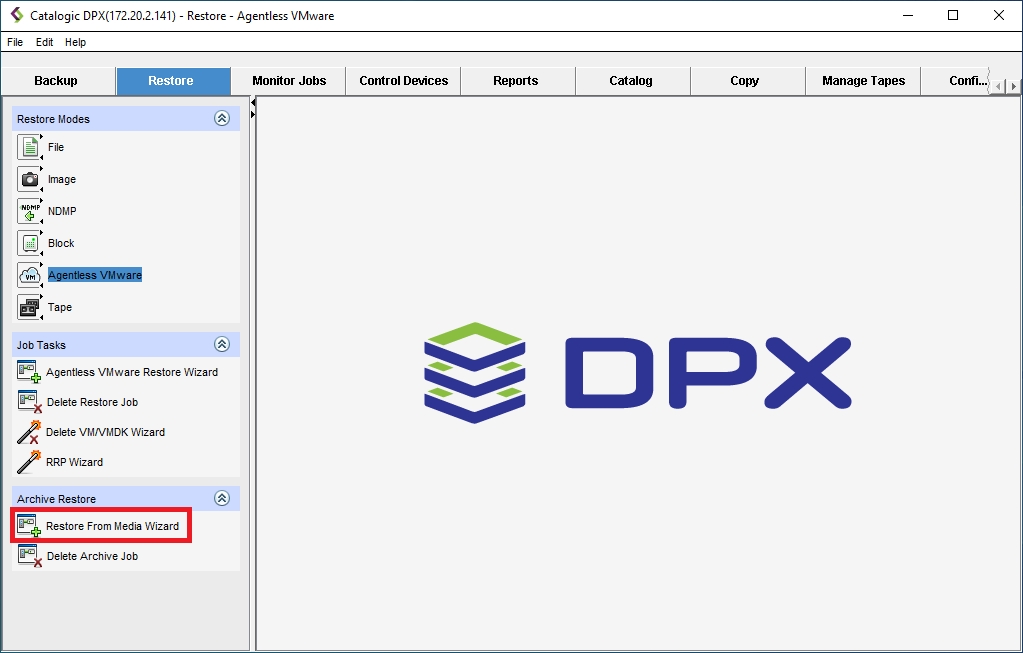Open the Agentless VMware Restore Wizard icon
Image resolution: width=1023 pixels, height=653 pixels.
pyautogui.click(x=29, y=372)
